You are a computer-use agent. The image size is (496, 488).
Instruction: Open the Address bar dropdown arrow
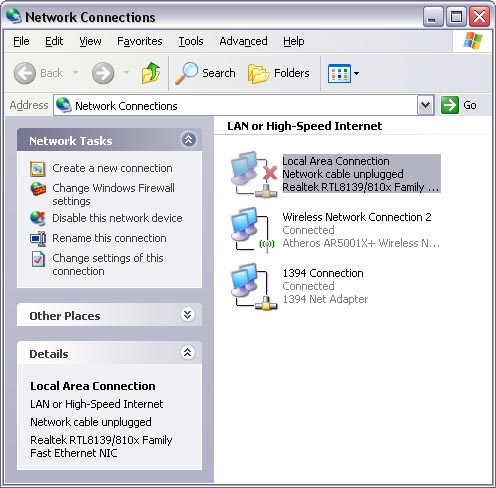click(425, 105)
